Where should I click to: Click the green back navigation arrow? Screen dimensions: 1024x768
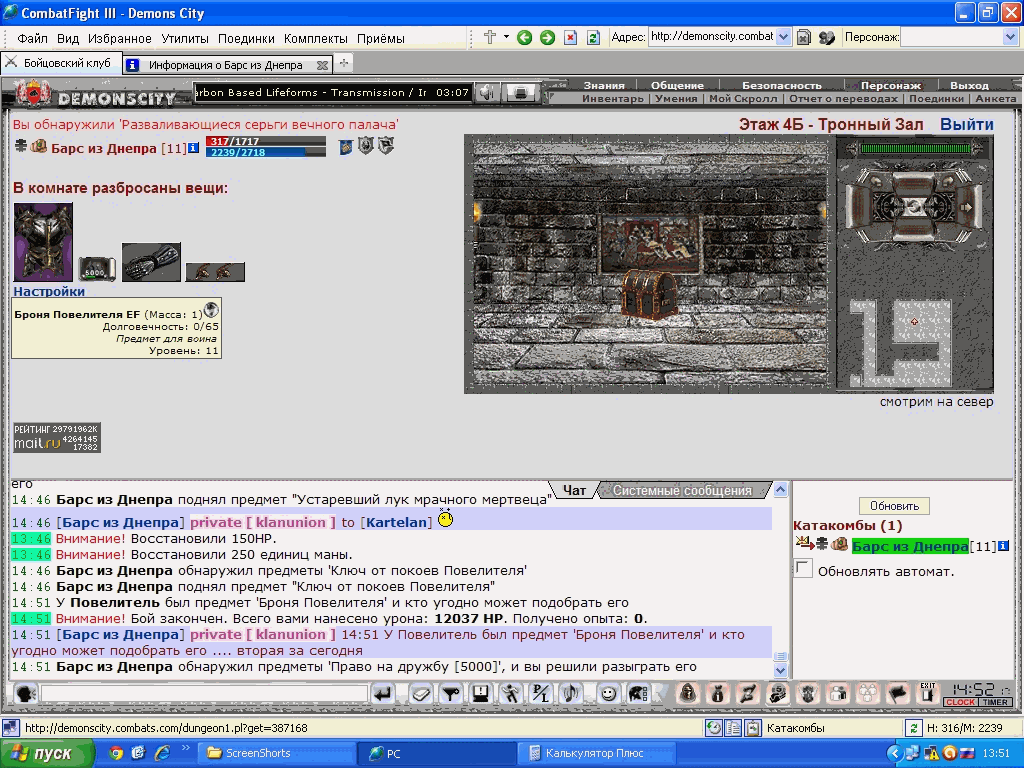coord(524,38)
